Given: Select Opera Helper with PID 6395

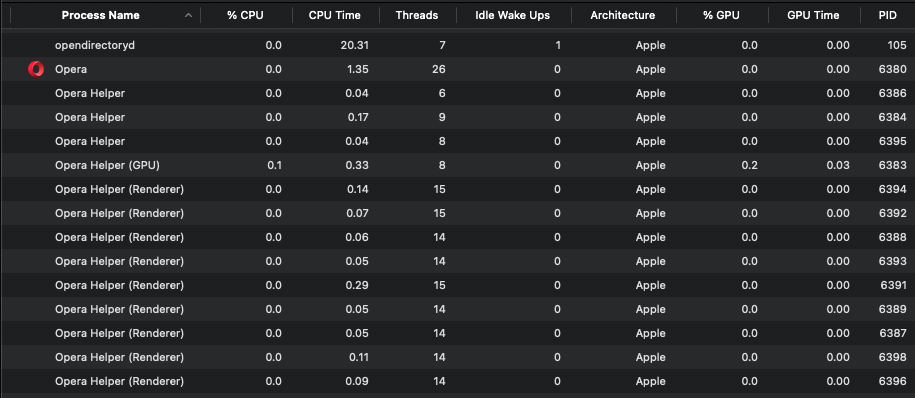Looking at the screenshot, I should click(458, 141).
